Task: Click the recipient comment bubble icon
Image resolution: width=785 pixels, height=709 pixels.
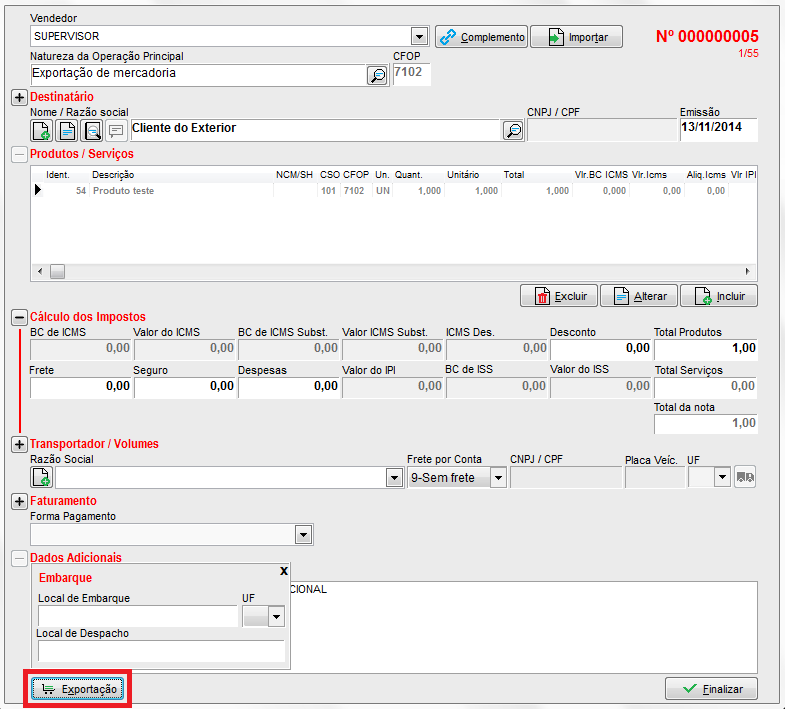Action: 116,130
